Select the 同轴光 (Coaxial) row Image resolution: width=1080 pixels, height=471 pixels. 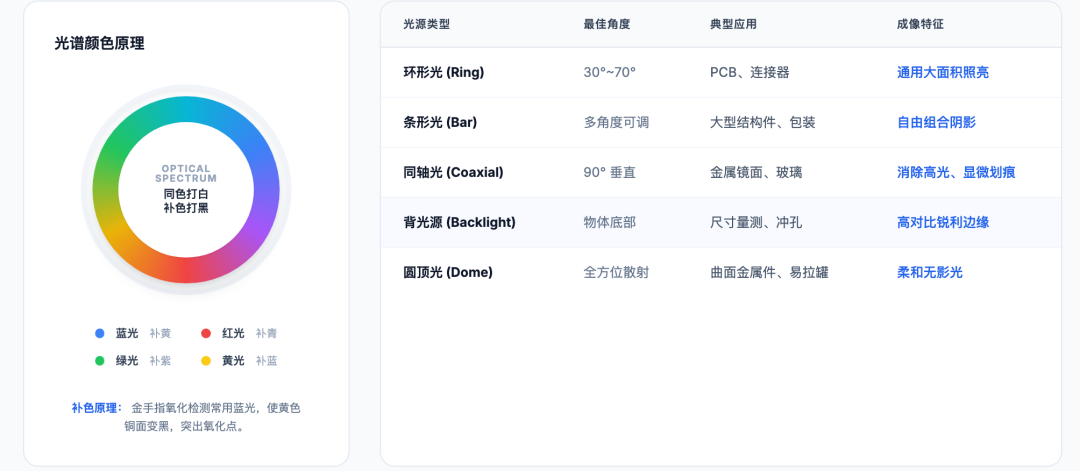[x=720, y=172]
